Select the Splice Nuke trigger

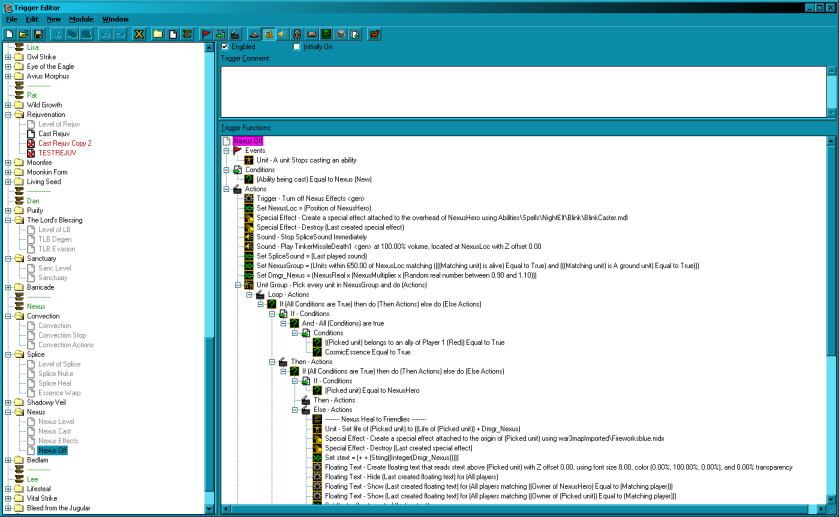56,374
